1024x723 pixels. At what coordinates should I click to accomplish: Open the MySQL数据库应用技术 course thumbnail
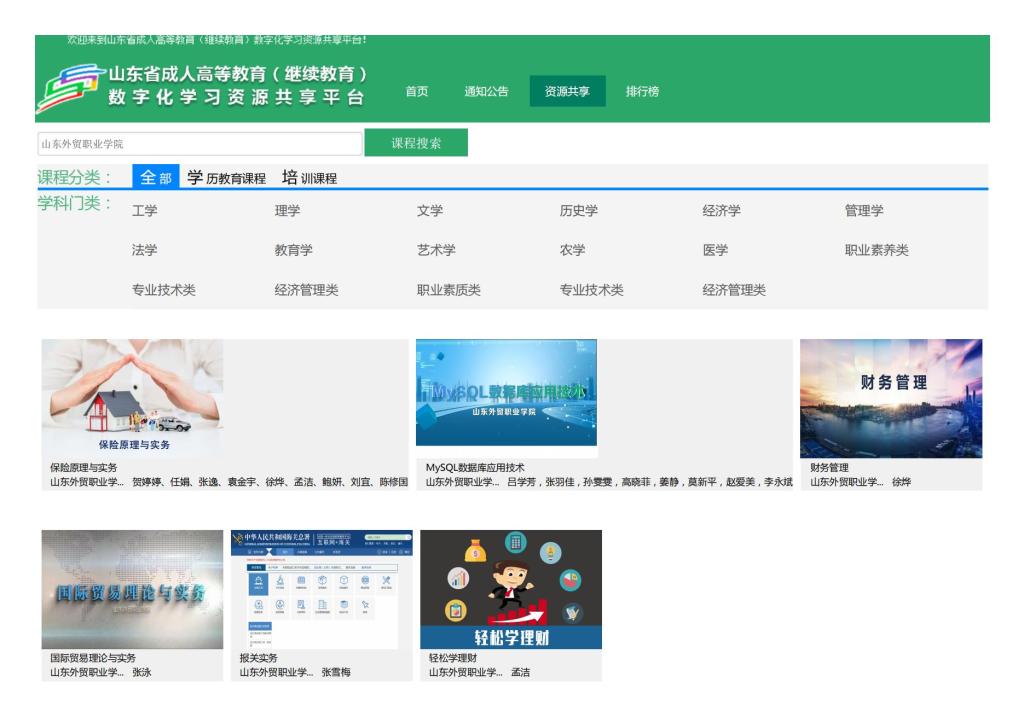pos(506,398)
